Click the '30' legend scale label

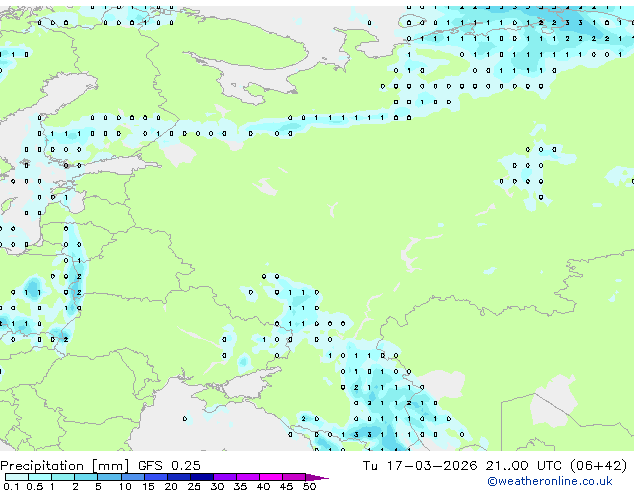tap(217, 486)
